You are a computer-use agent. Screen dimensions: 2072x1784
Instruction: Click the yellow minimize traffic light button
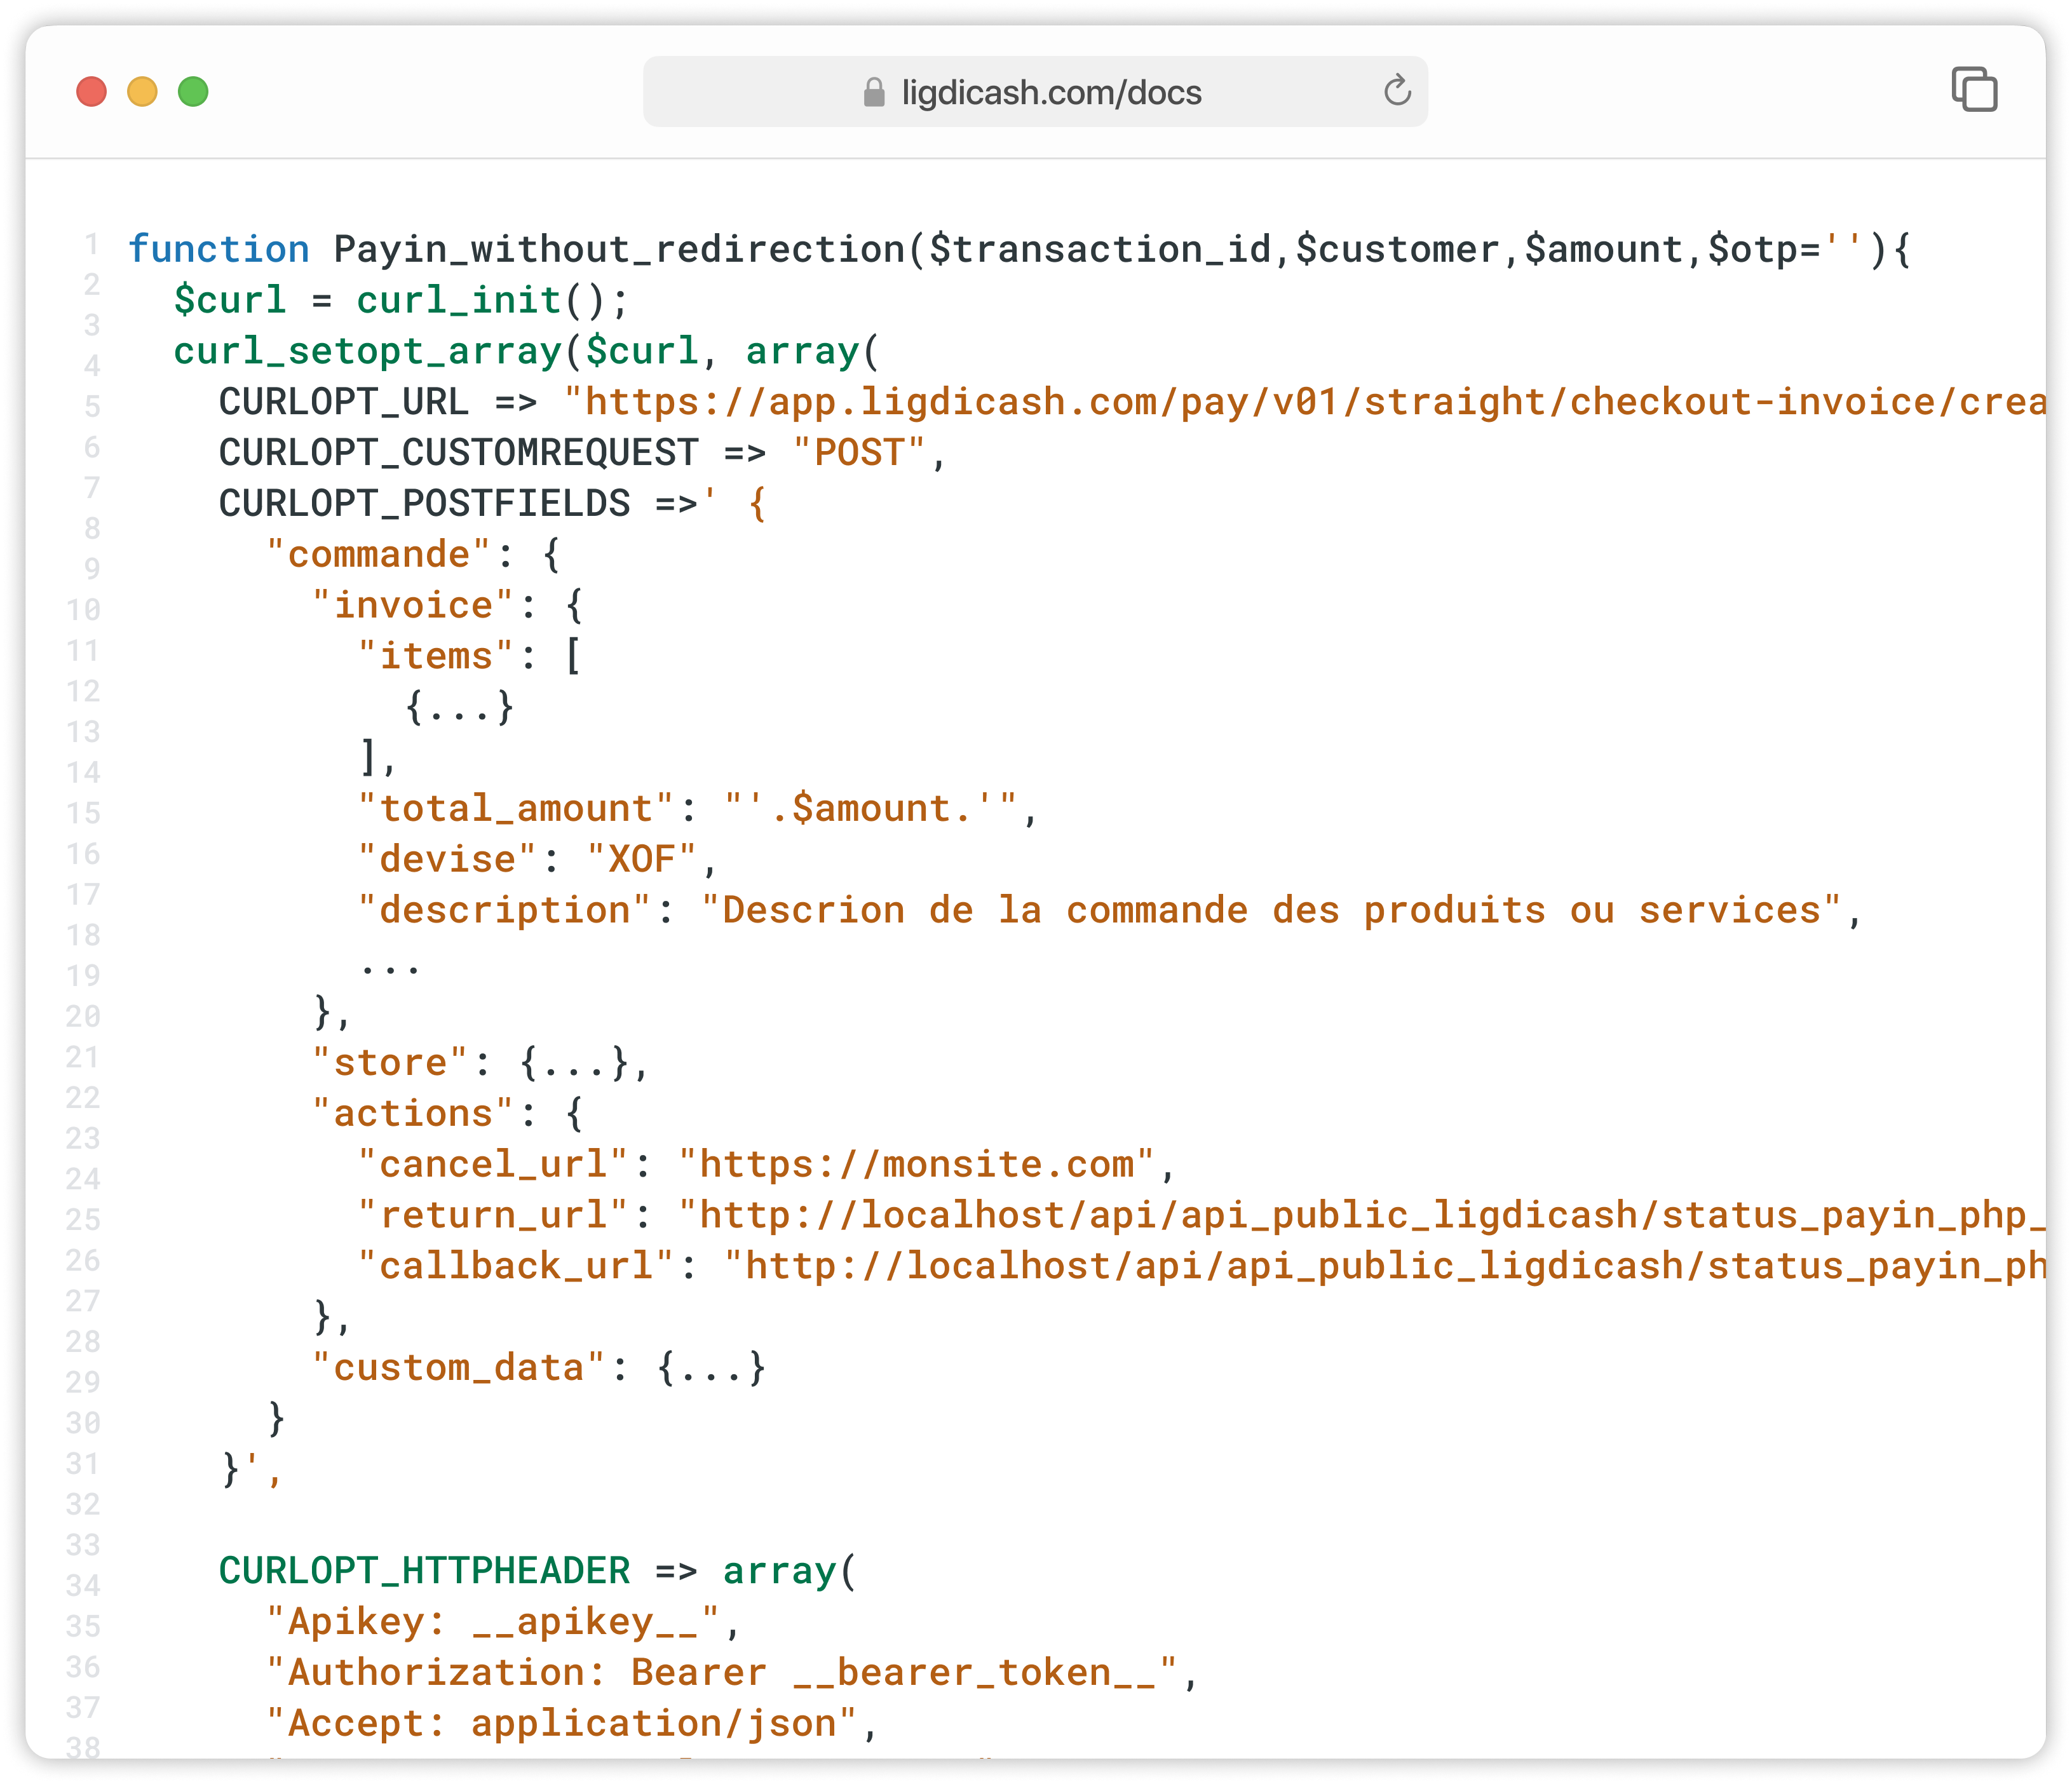click(141, 91)
